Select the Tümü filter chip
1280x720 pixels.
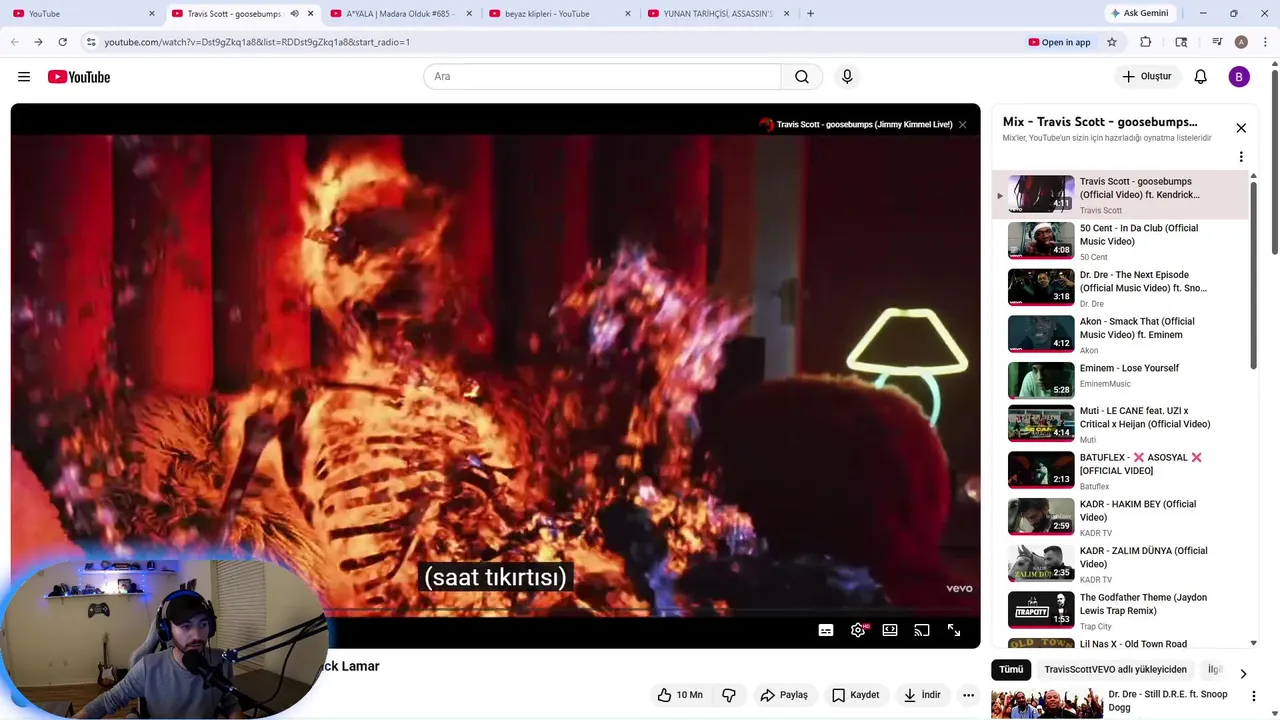point(1011,670)
